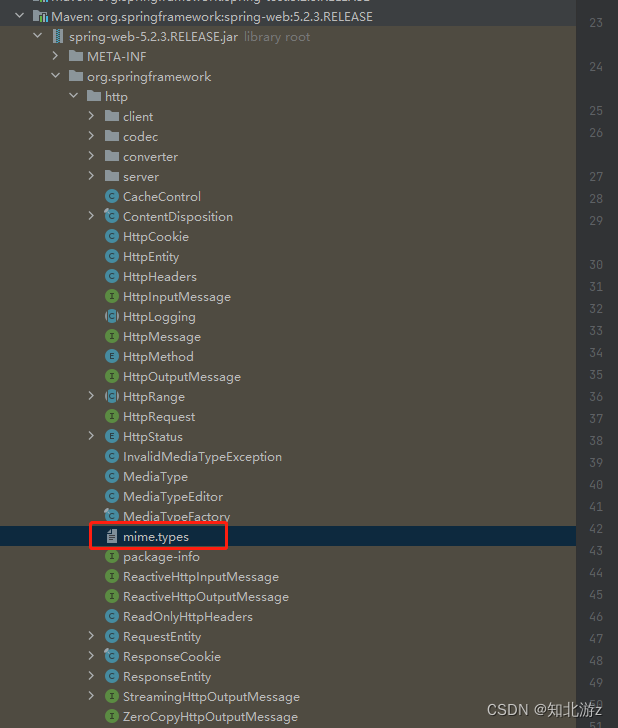The height and width of the screenshot is (728, 618).
Task: Collapse the spring-web-5.2.3.RELEASE.jar root
Action: tap(38, 36)
